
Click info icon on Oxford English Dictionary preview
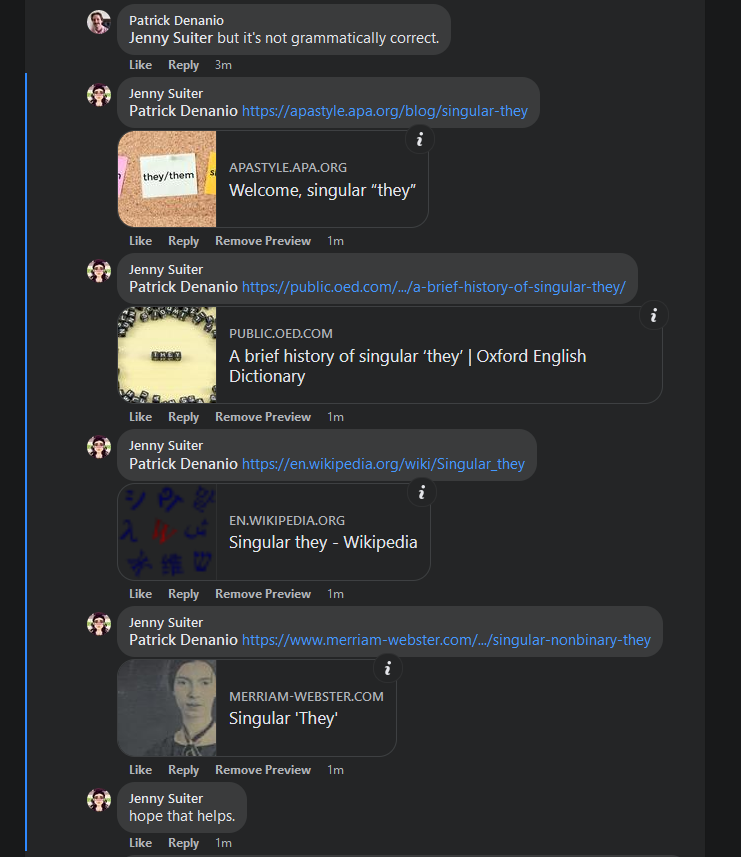click(x=654, y=315)
